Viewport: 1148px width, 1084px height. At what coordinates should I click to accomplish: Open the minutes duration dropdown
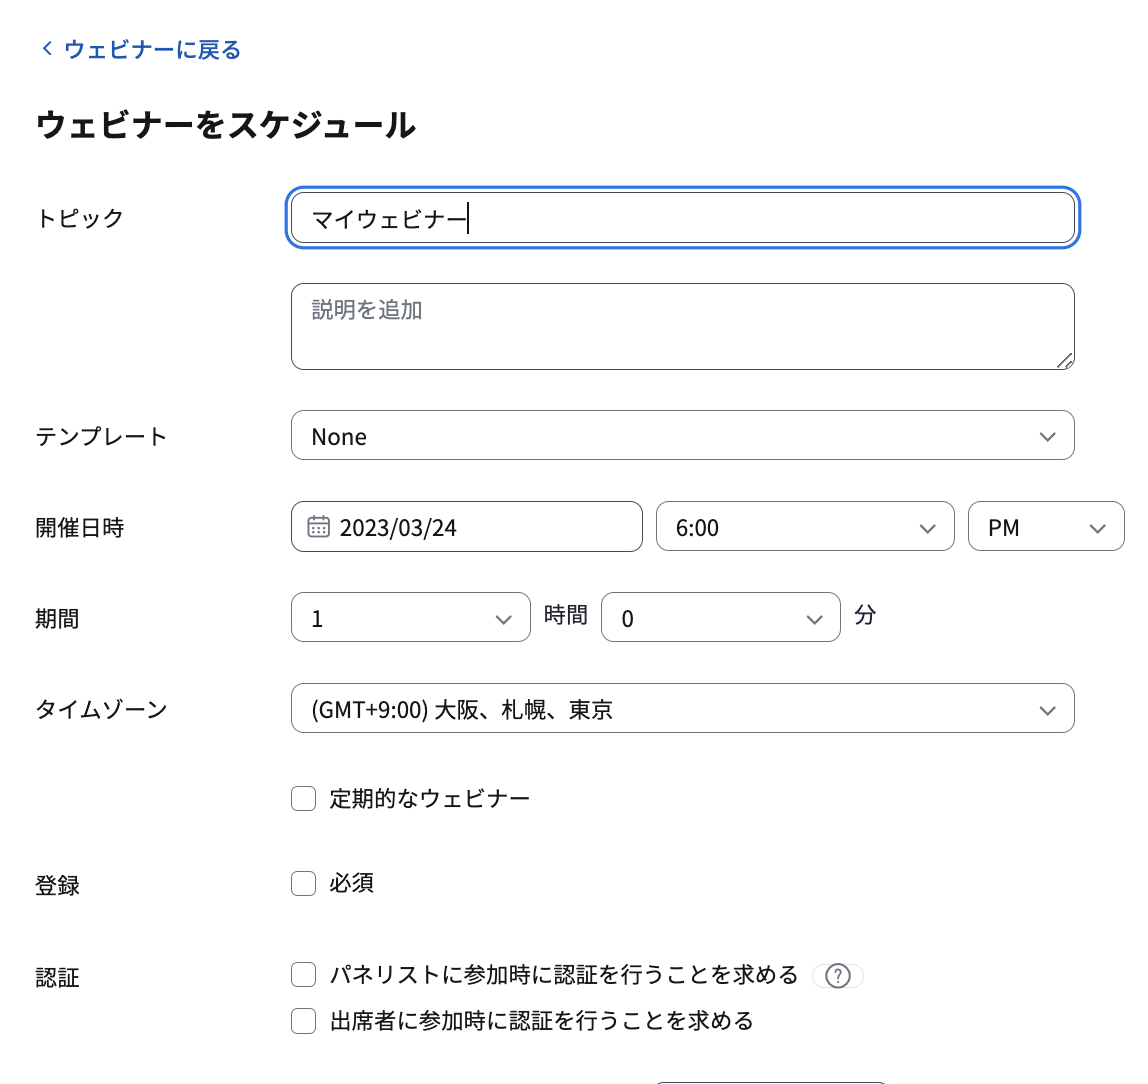pos(720,617)
